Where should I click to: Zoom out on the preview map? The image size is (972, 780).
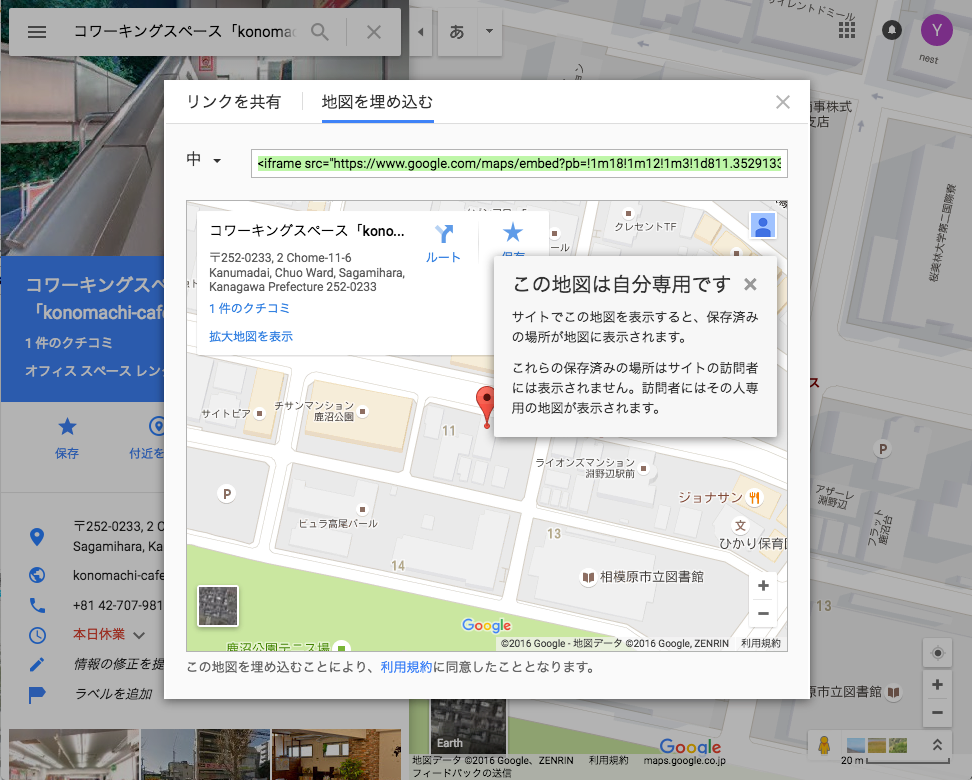pyautogui.click(x=763, y=614)
